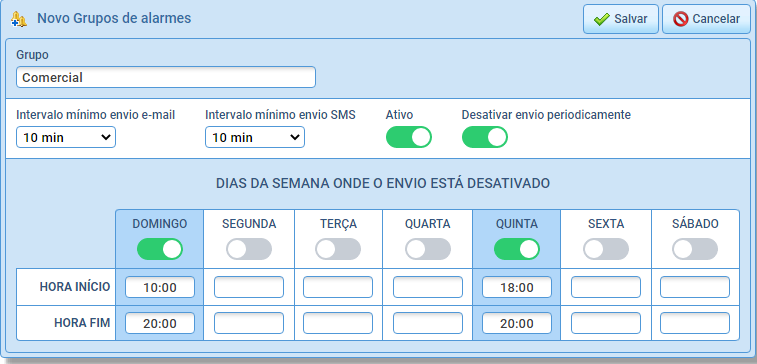Image resolution: width=757 pixels, height=364 pixels.
Task: Click the Grupo name field containing Comercial
Action: (x=166, y=77)
